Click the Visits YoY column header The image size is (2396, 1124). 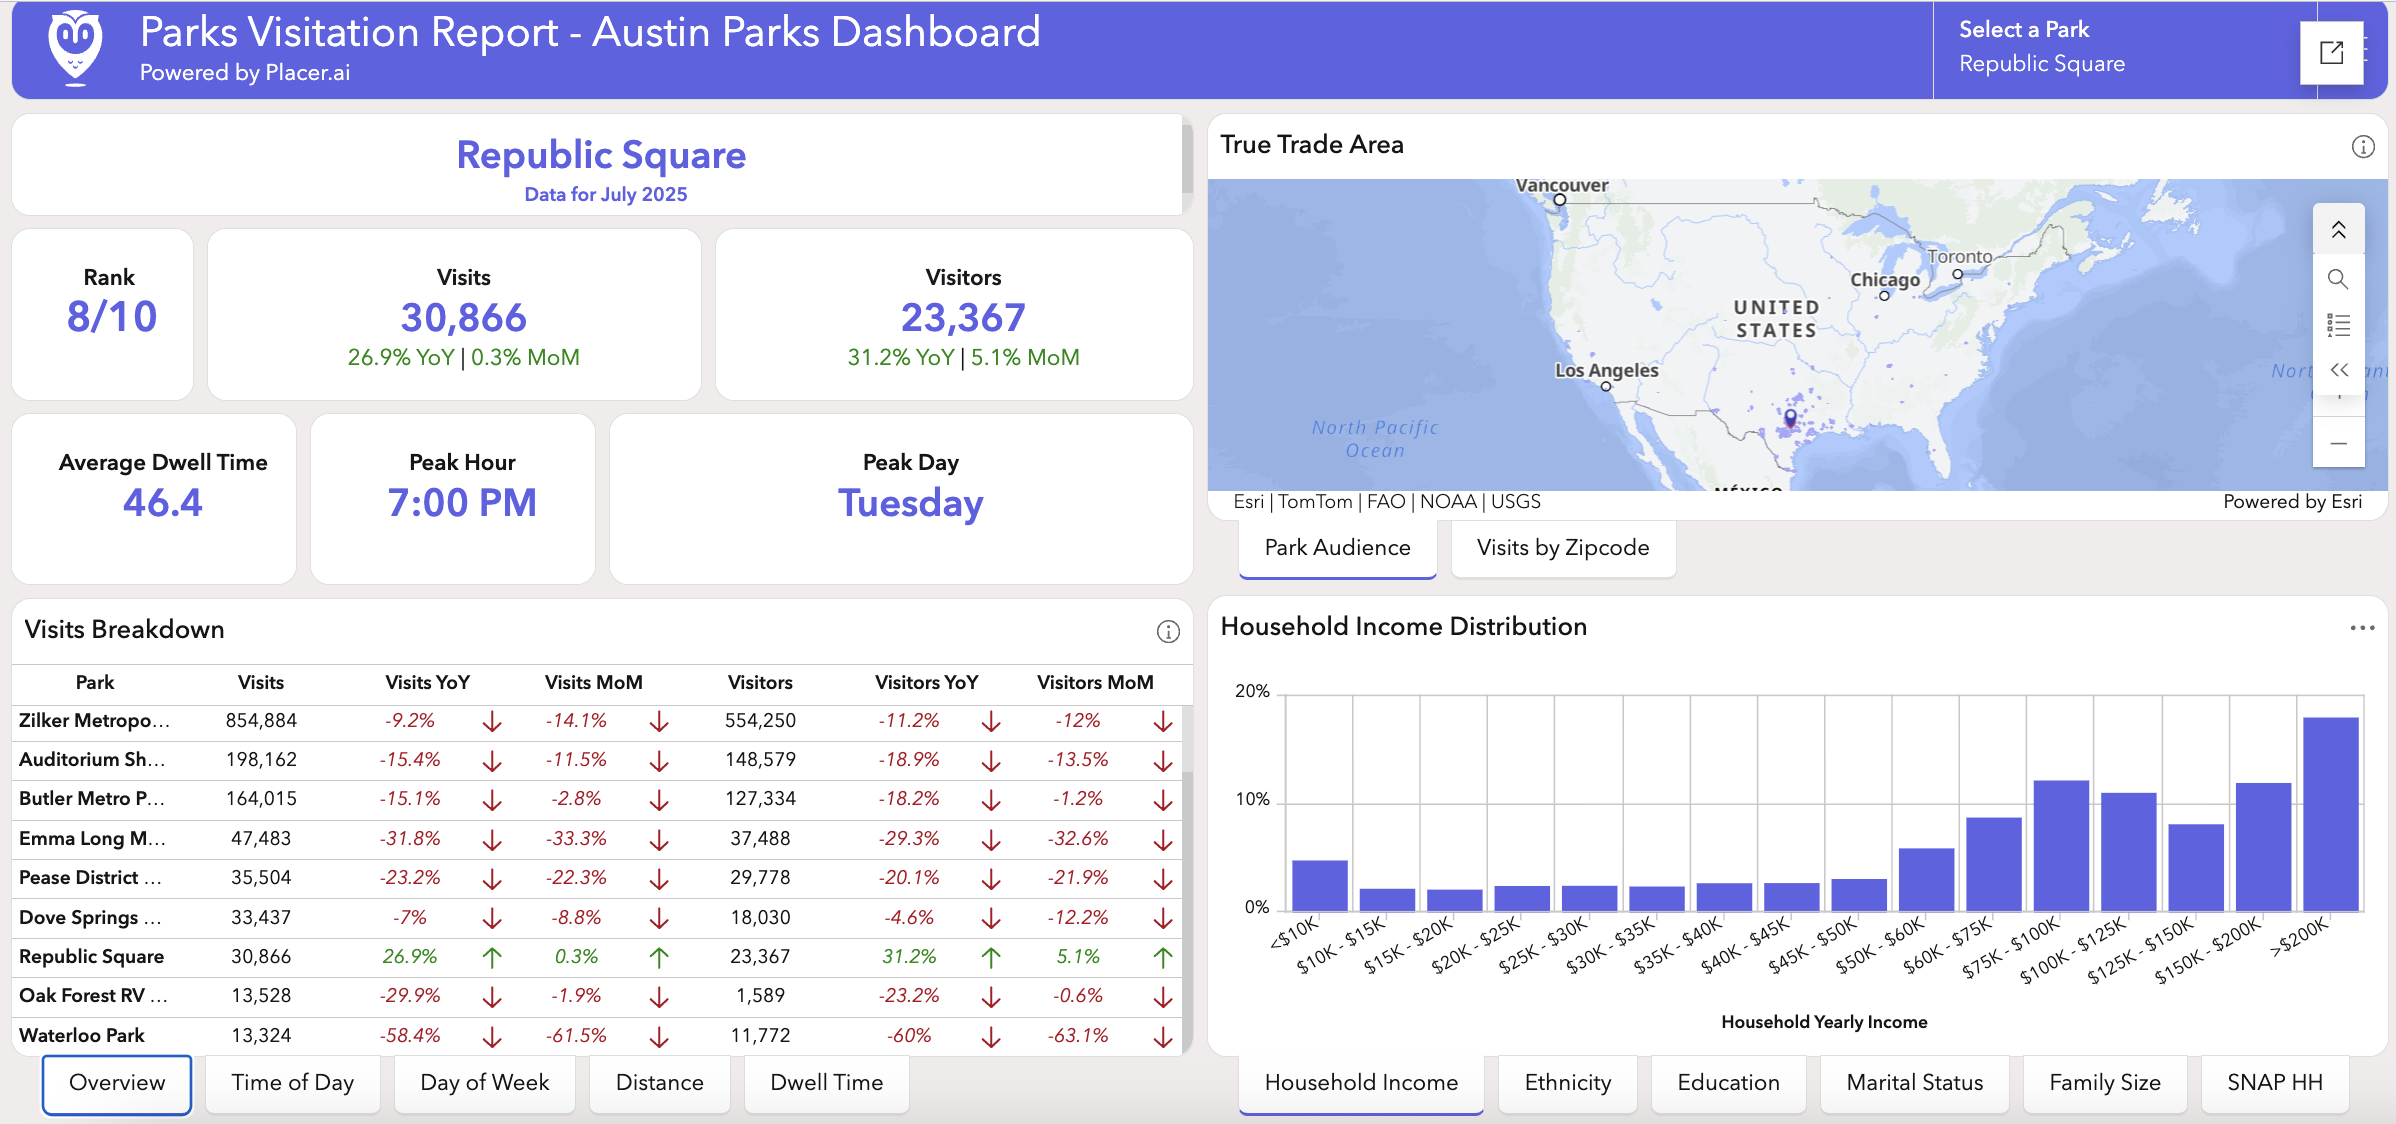(x=427, y=682)
